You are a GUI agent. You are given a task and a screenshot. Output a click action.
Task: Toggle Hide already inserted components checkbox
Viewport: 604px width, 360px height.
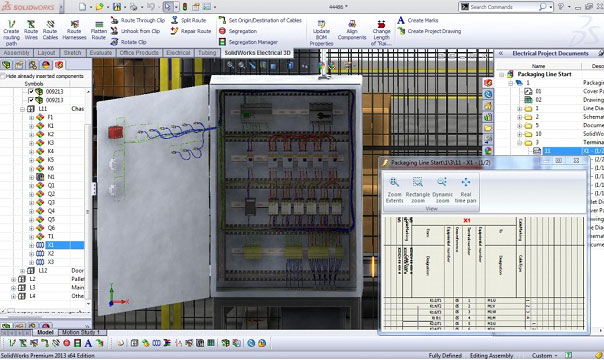tap(3, 76)
